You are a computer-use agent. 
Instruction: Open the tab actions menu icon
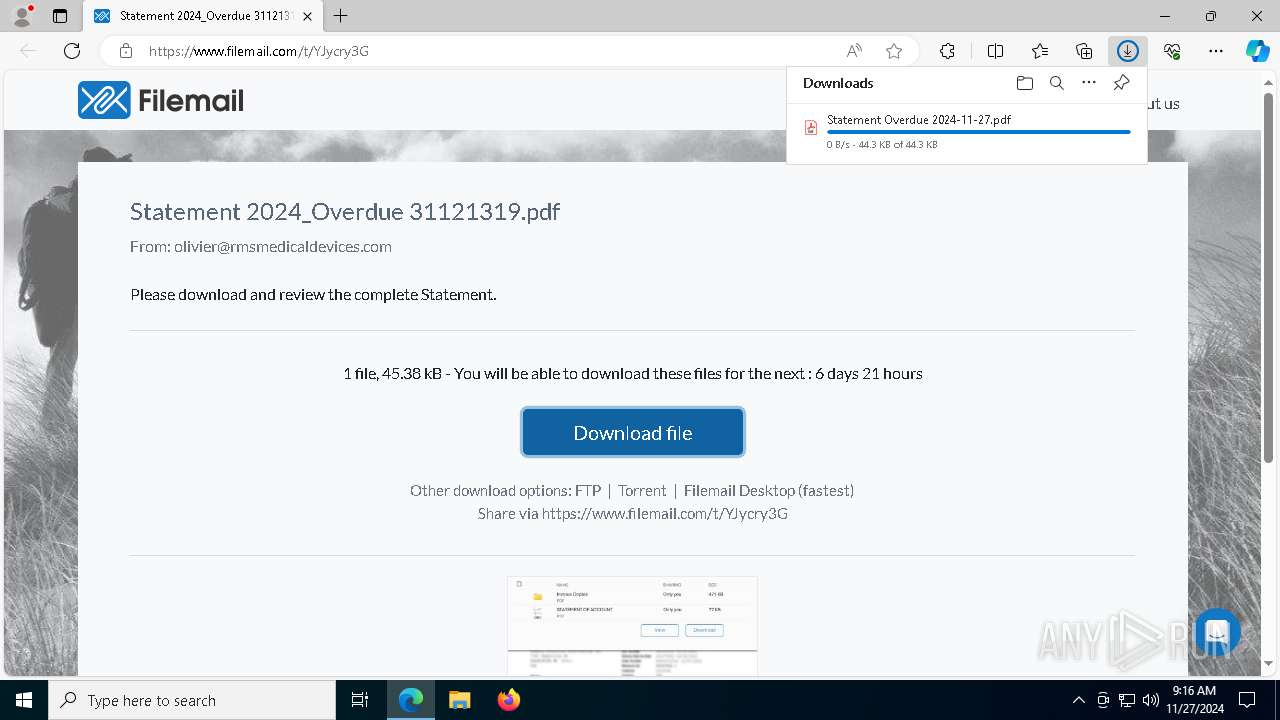pyautogui.click(x=60, y=16)
